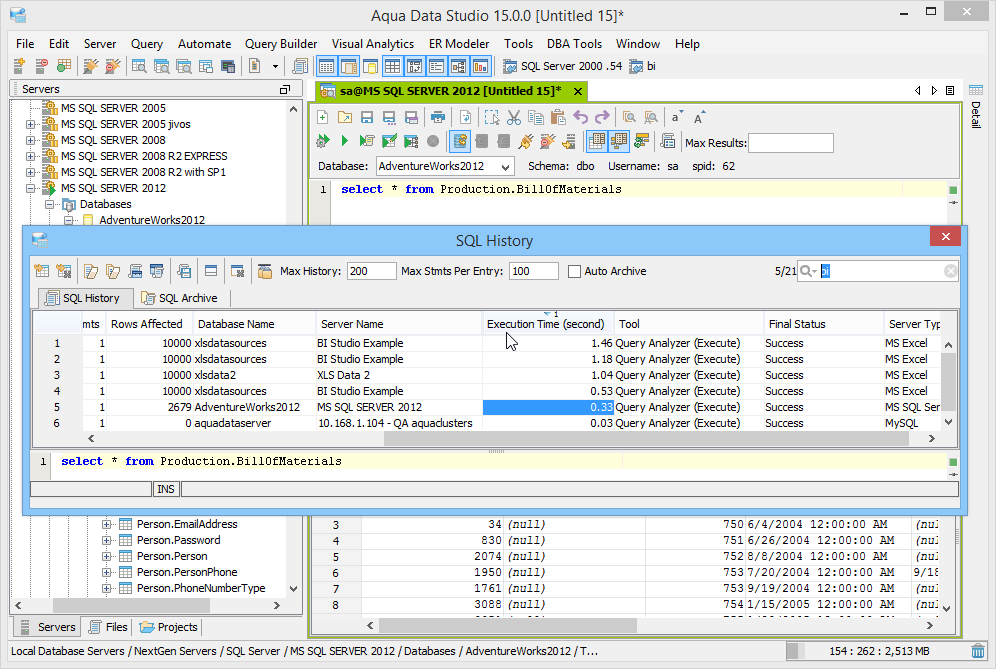Switch to the SQL Archive tab
The width and height of the screenshot is (996, 669).
[x=180, y=297]
